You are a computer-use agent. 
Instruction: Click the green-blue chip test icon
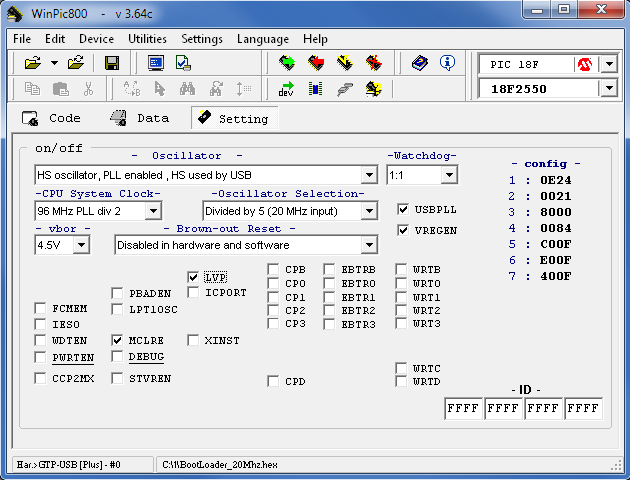316,89
